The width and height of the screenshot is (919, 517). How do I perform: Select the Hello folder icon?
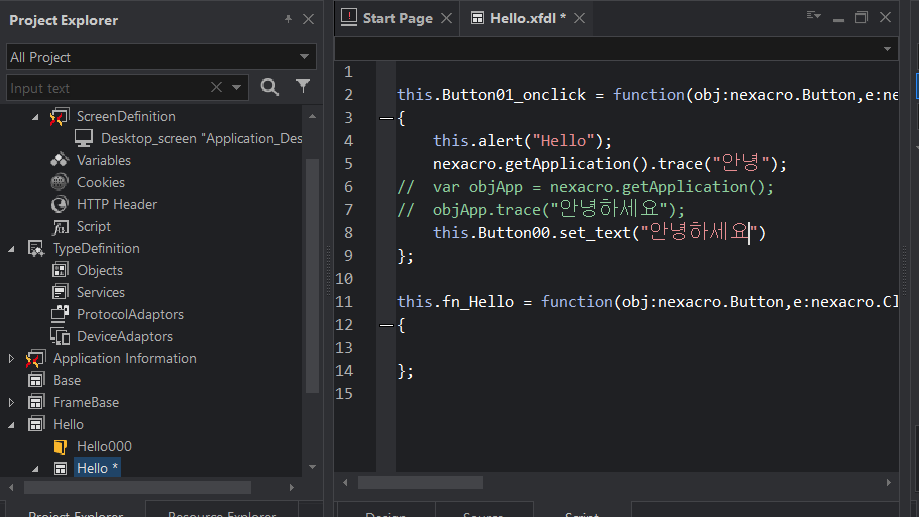point(36,424)
